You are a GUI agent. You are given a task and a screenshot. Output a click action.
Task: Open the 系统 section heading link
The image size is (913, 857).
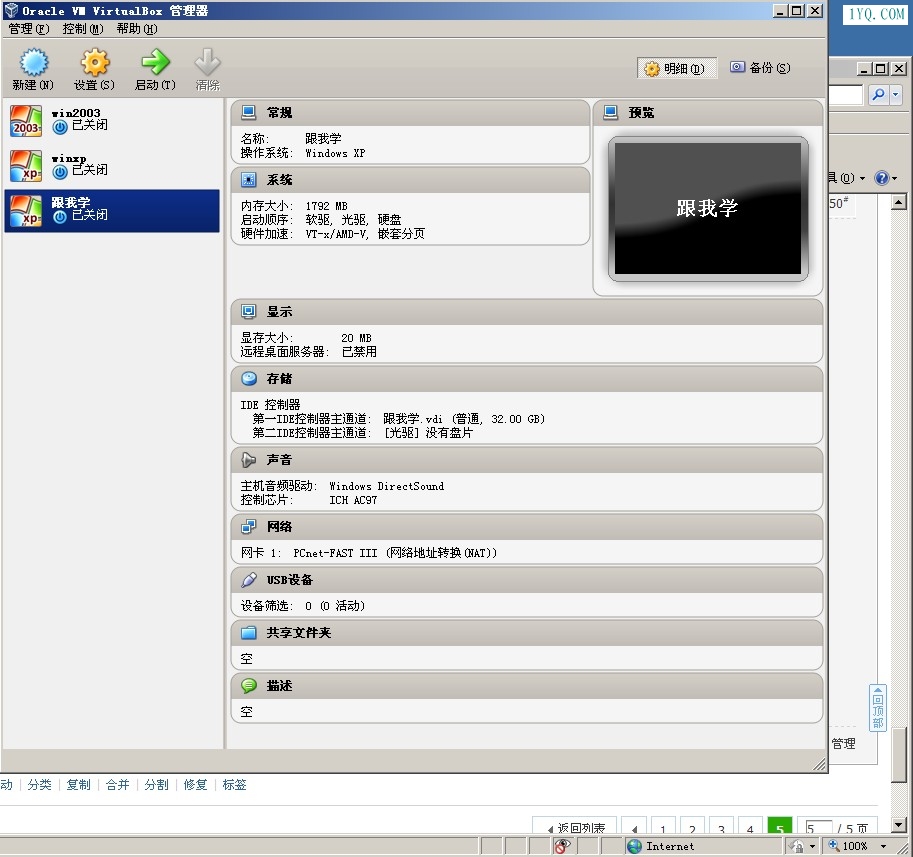click(279, 180)
